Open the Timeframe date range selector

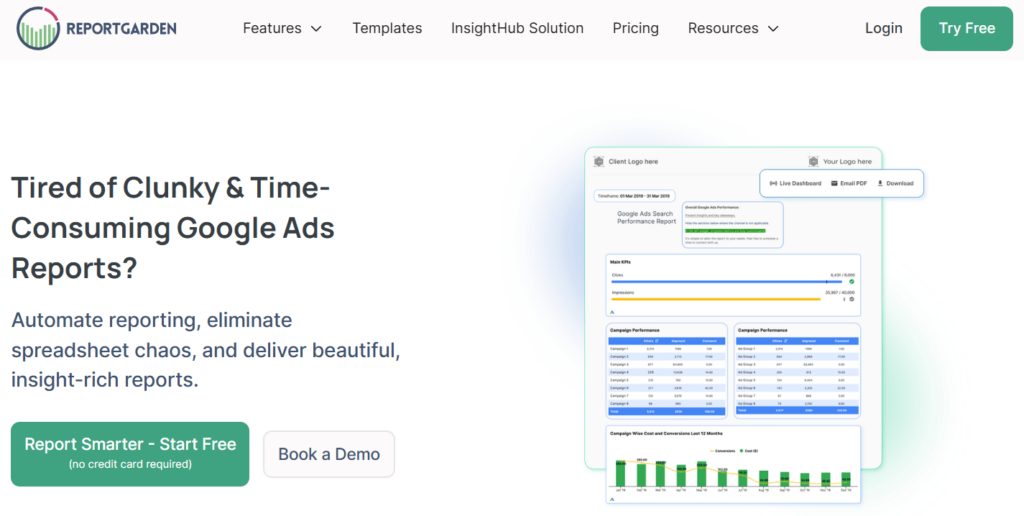click(634, 196)
